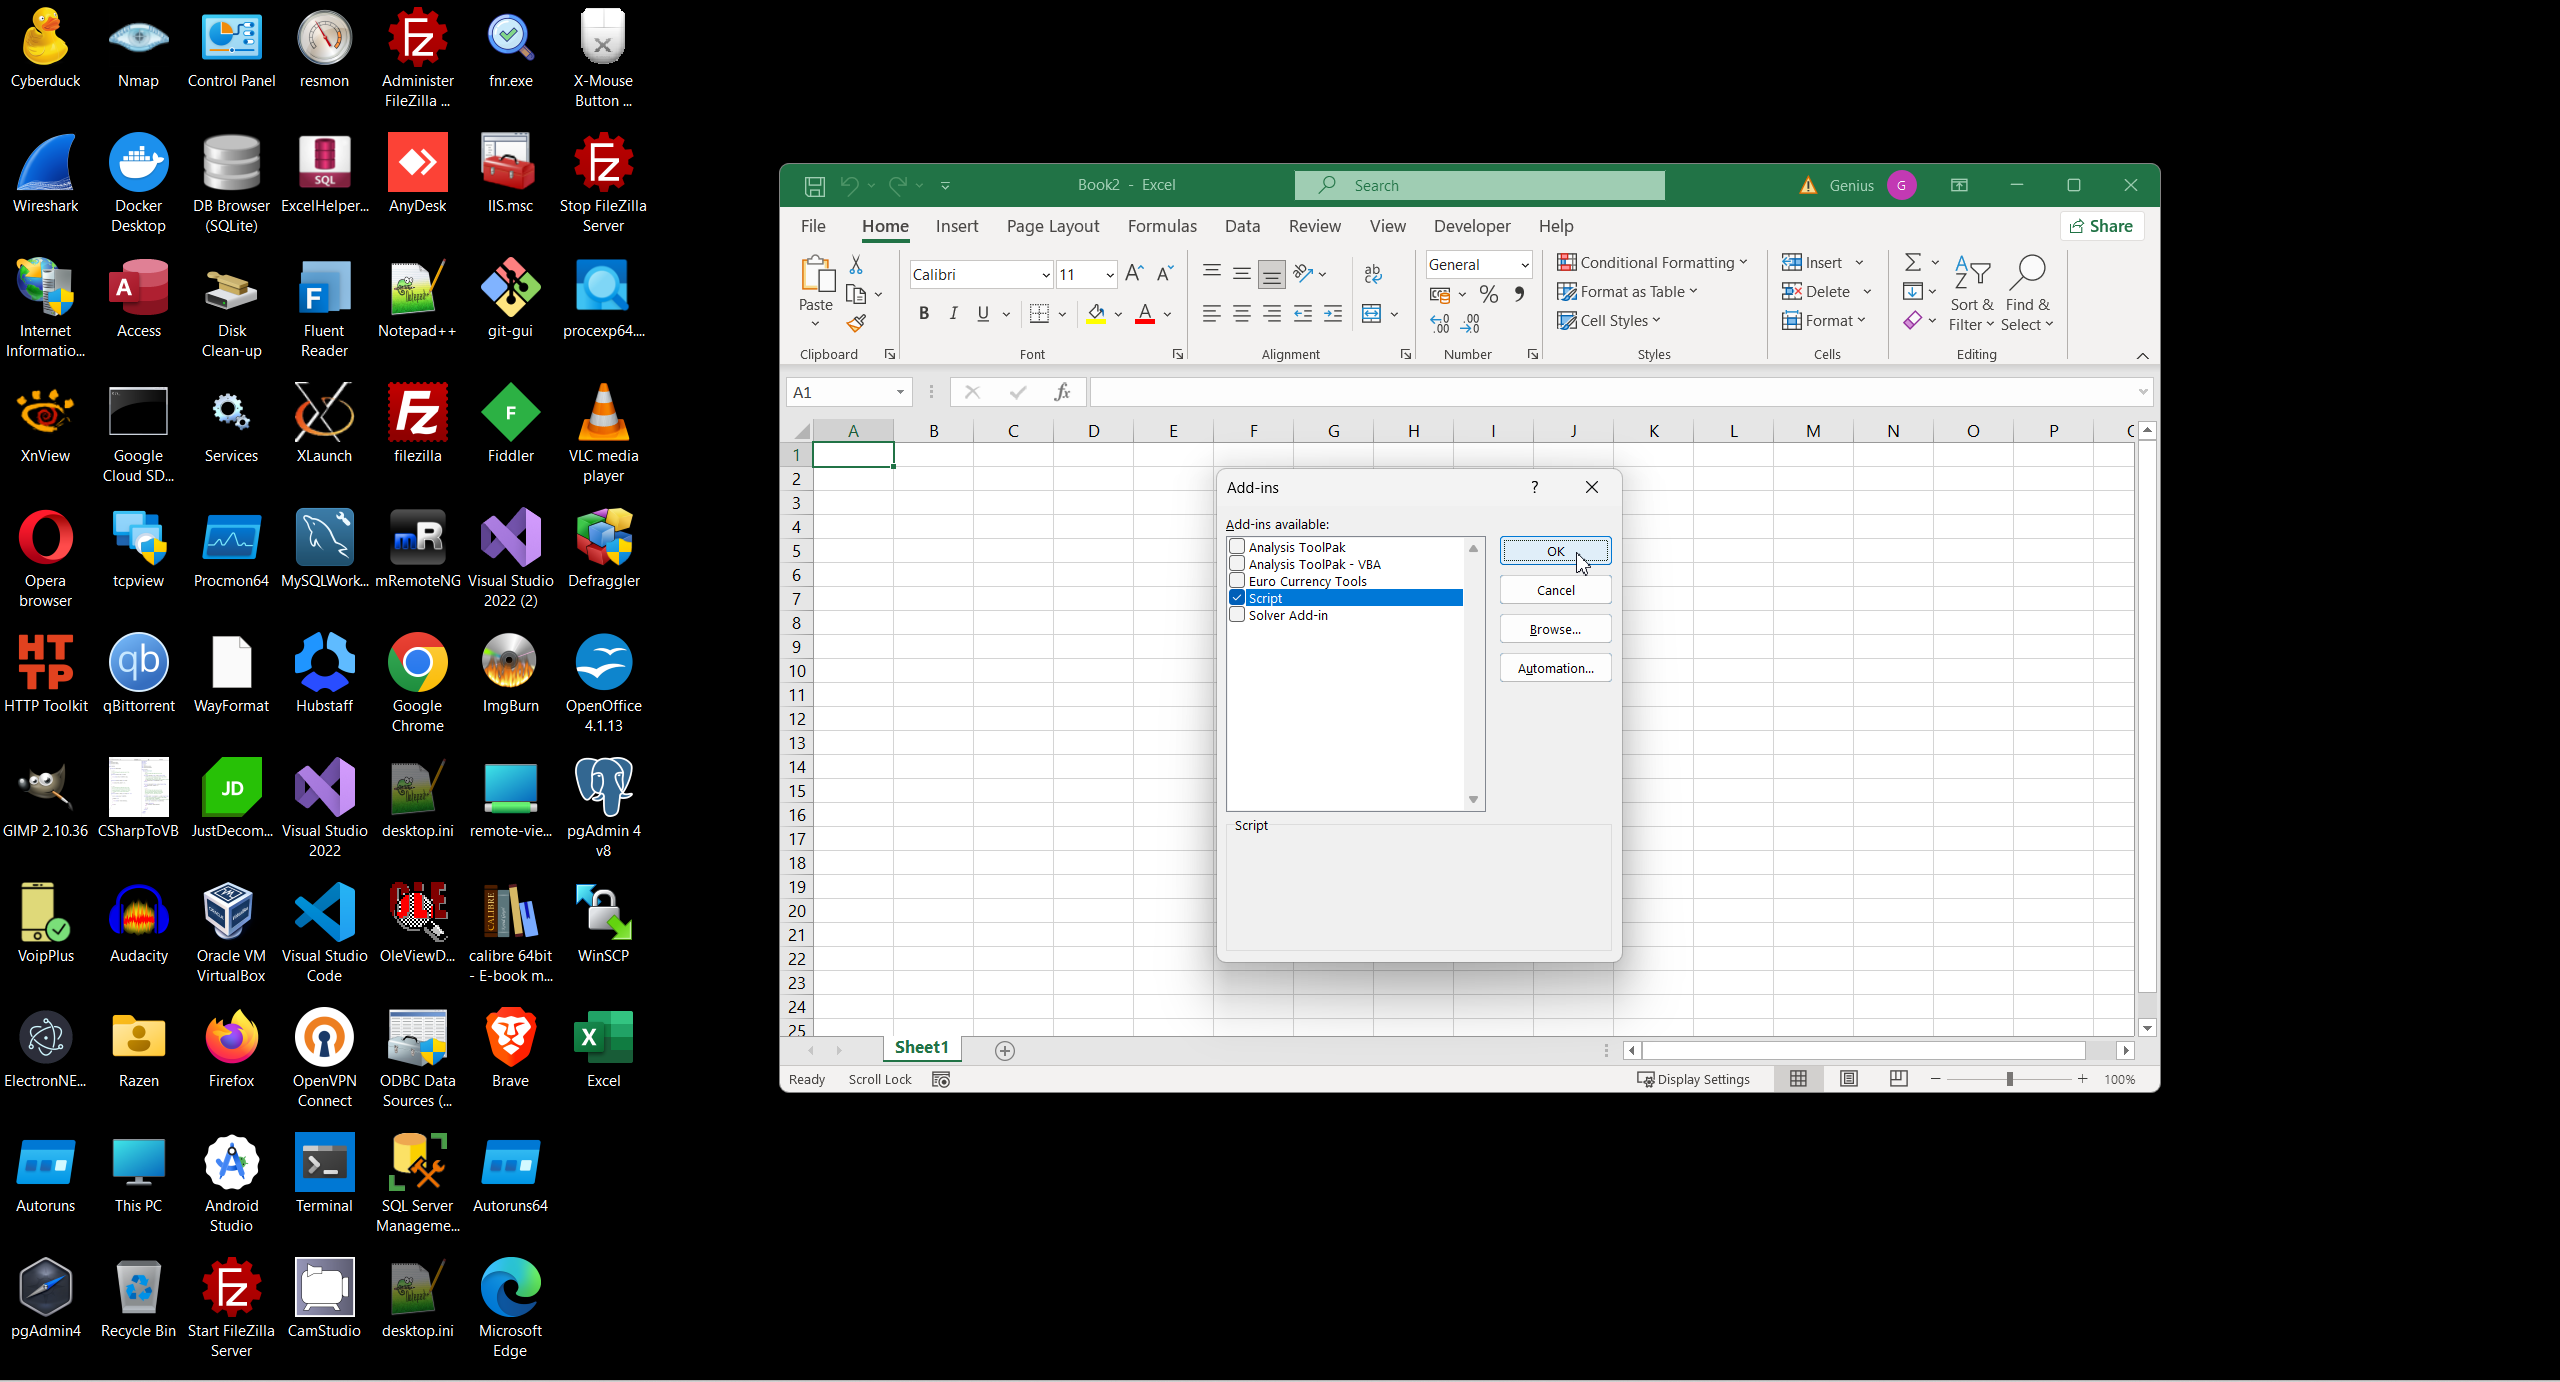Click the Format Painter brush icon
This screenshot has height=1382, width=2560.
pos(856,323)
